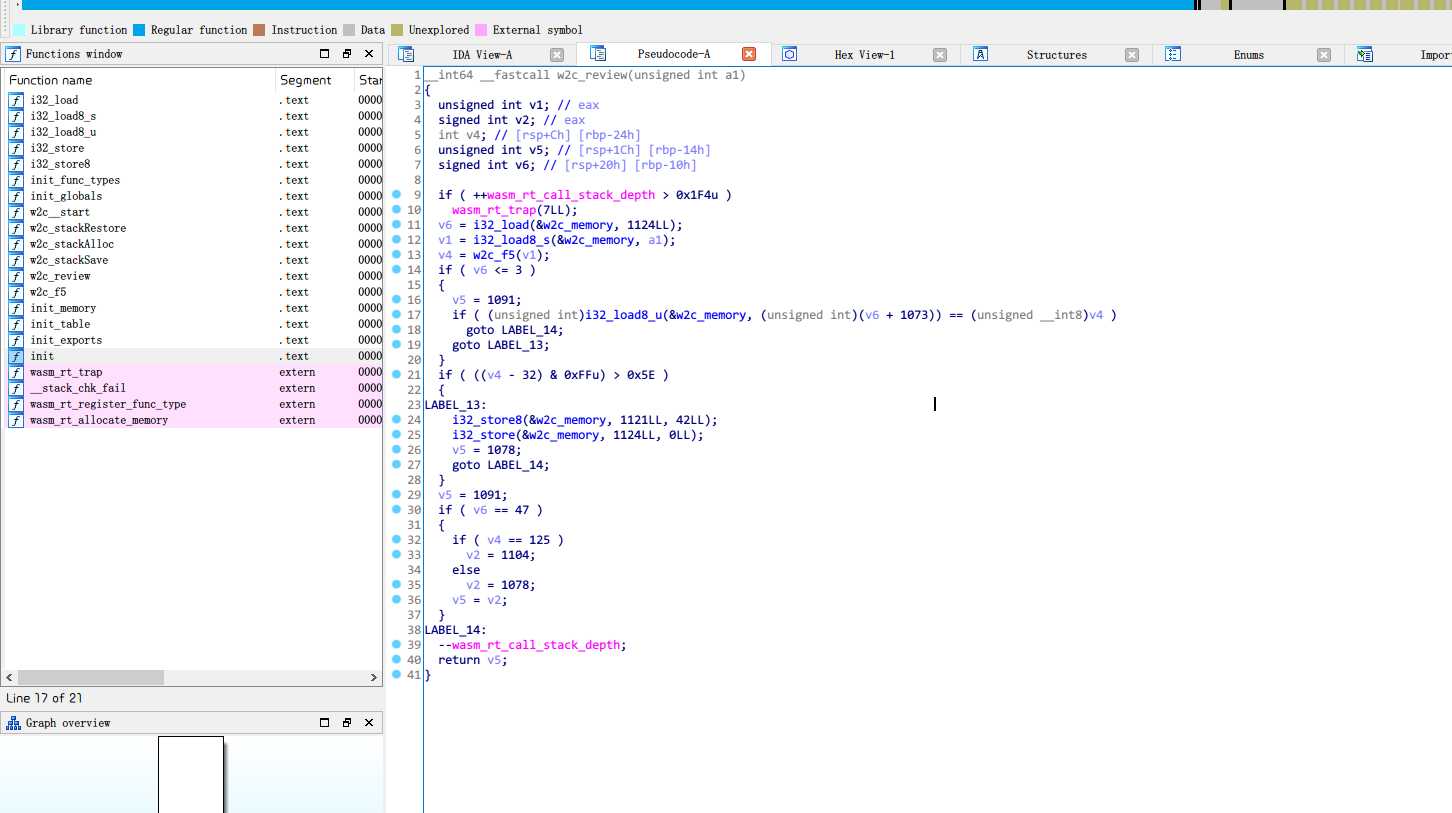Close the Pseudocode-A tab
This screenshot has width=1452, height=813.
(x=749, y=54)
